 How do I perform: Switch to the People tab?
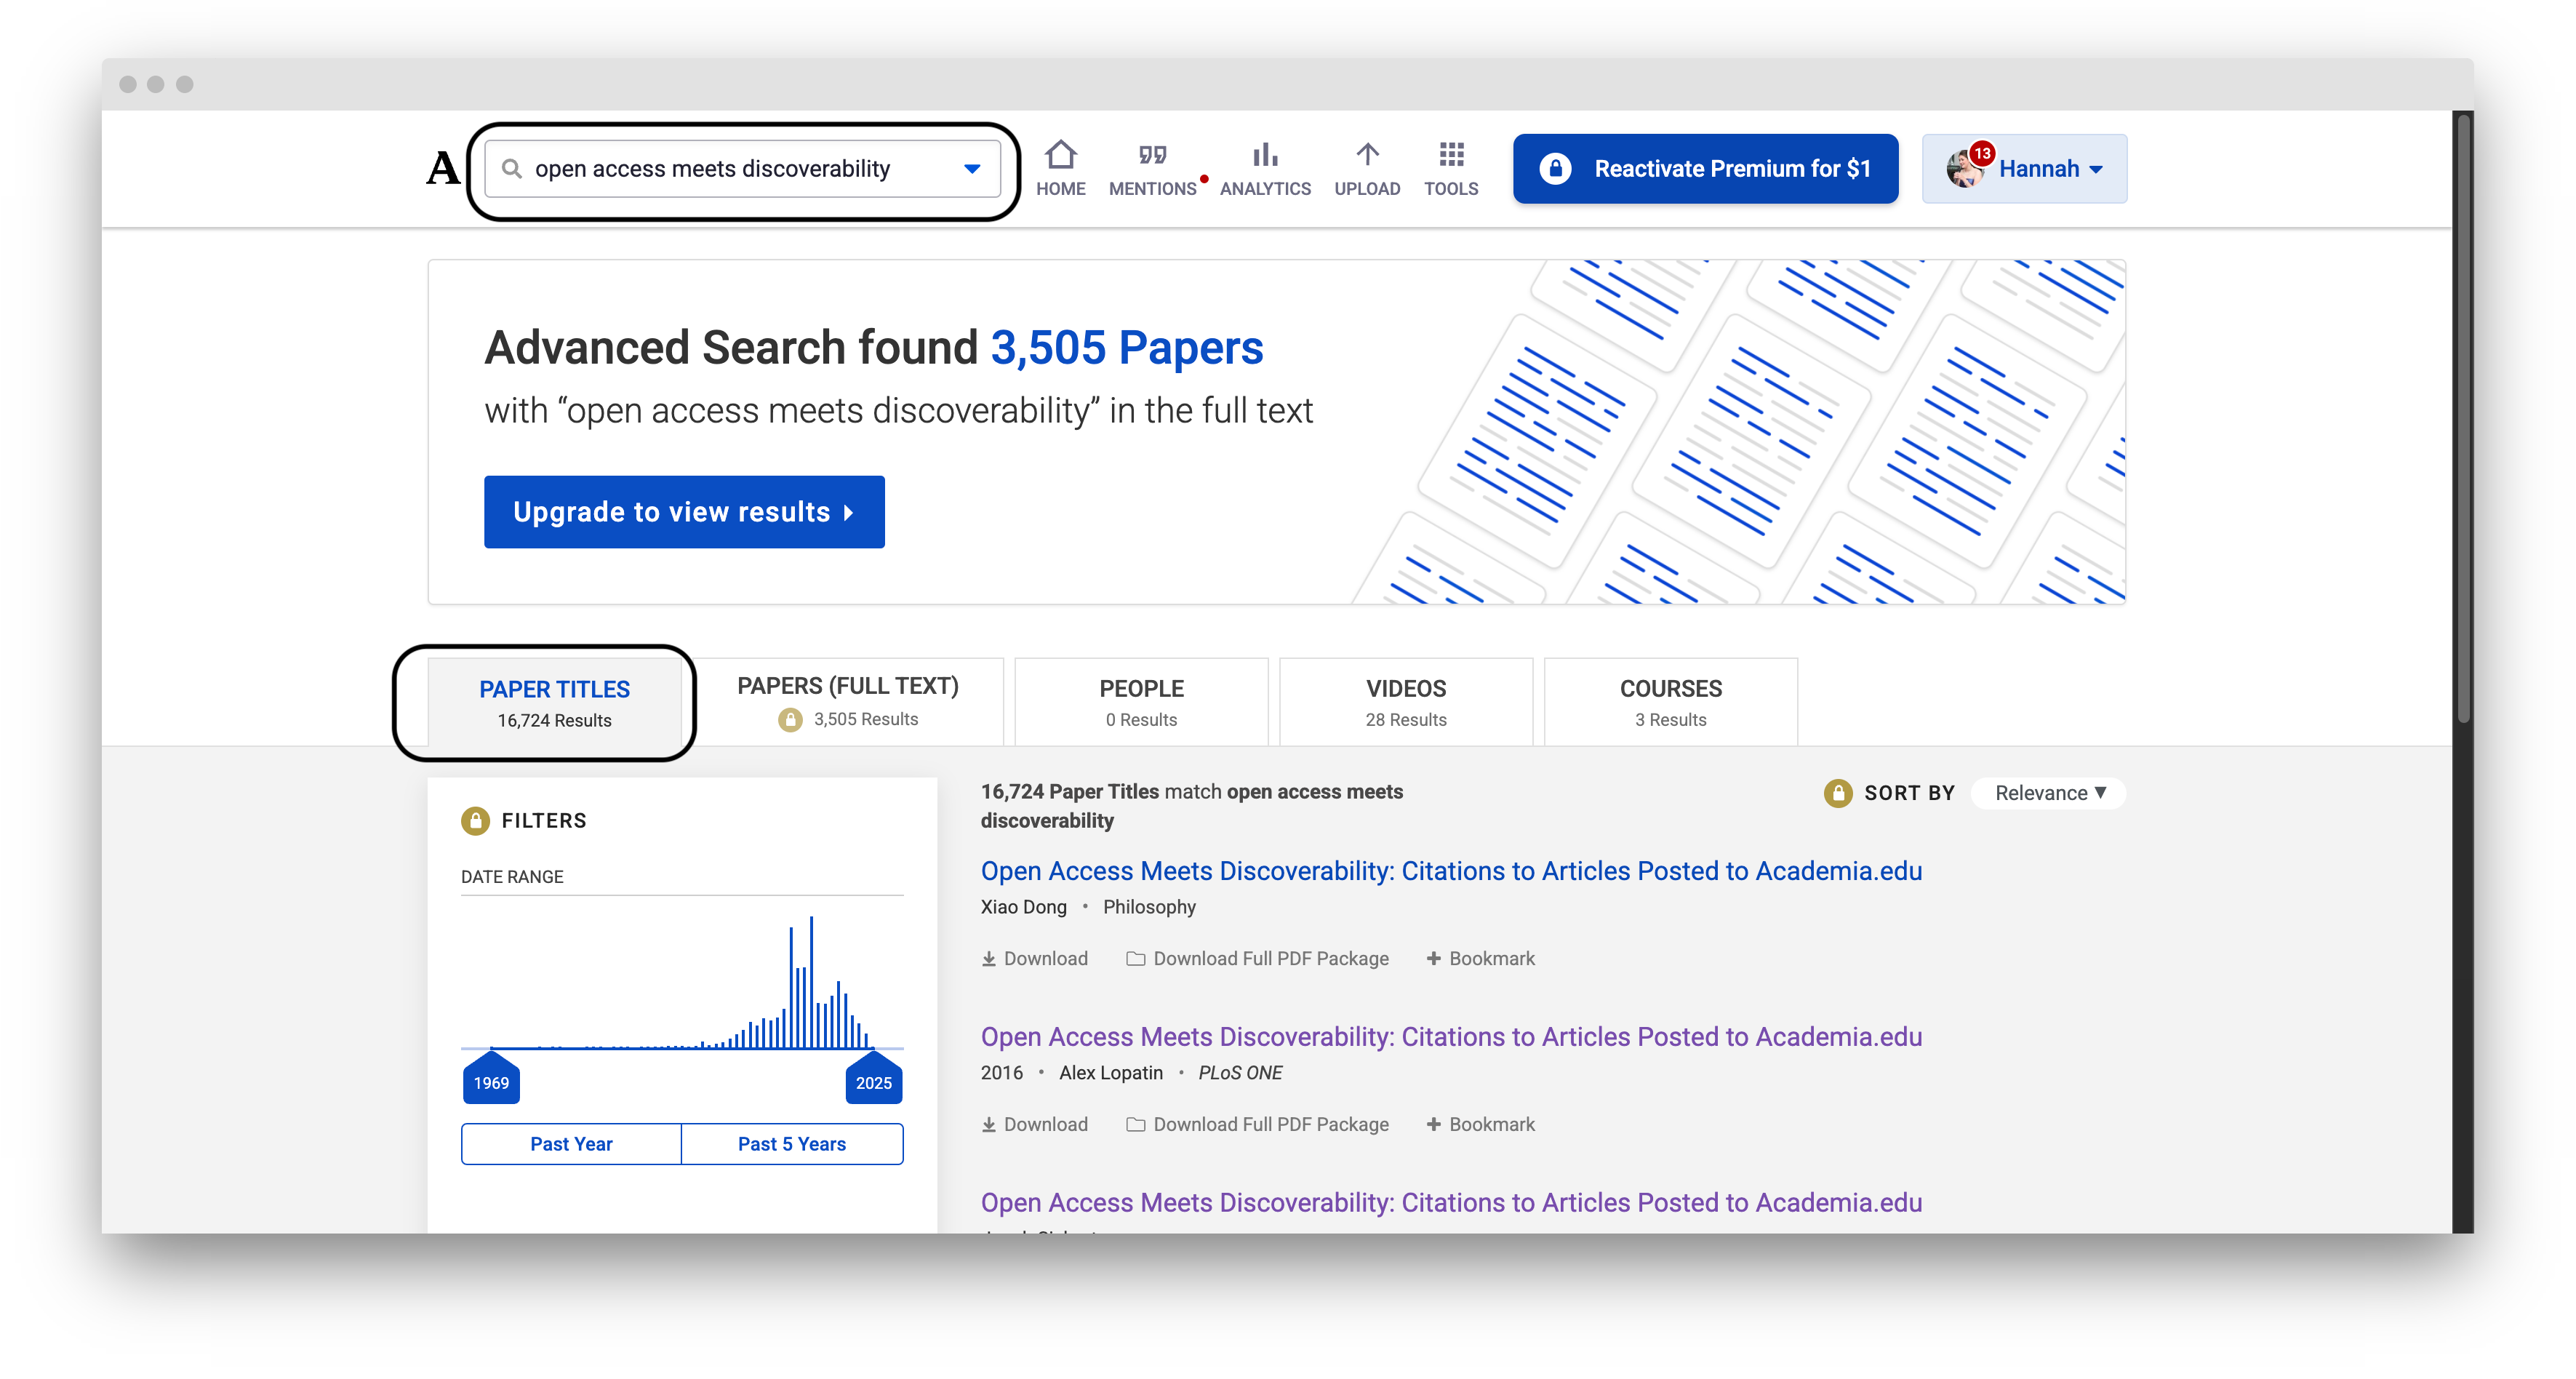click(x=1141, y=702)
